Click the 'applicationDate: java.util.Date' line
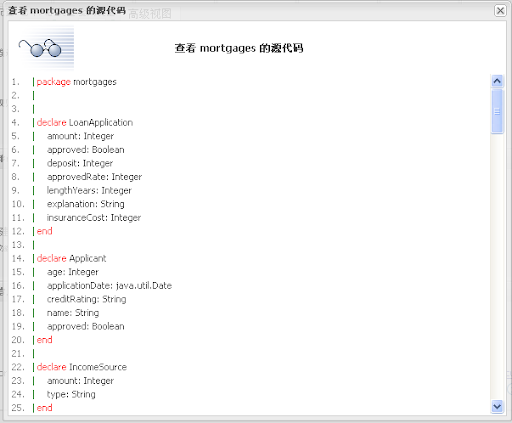The width and height of the screenshot is (512, 423). 109,286
